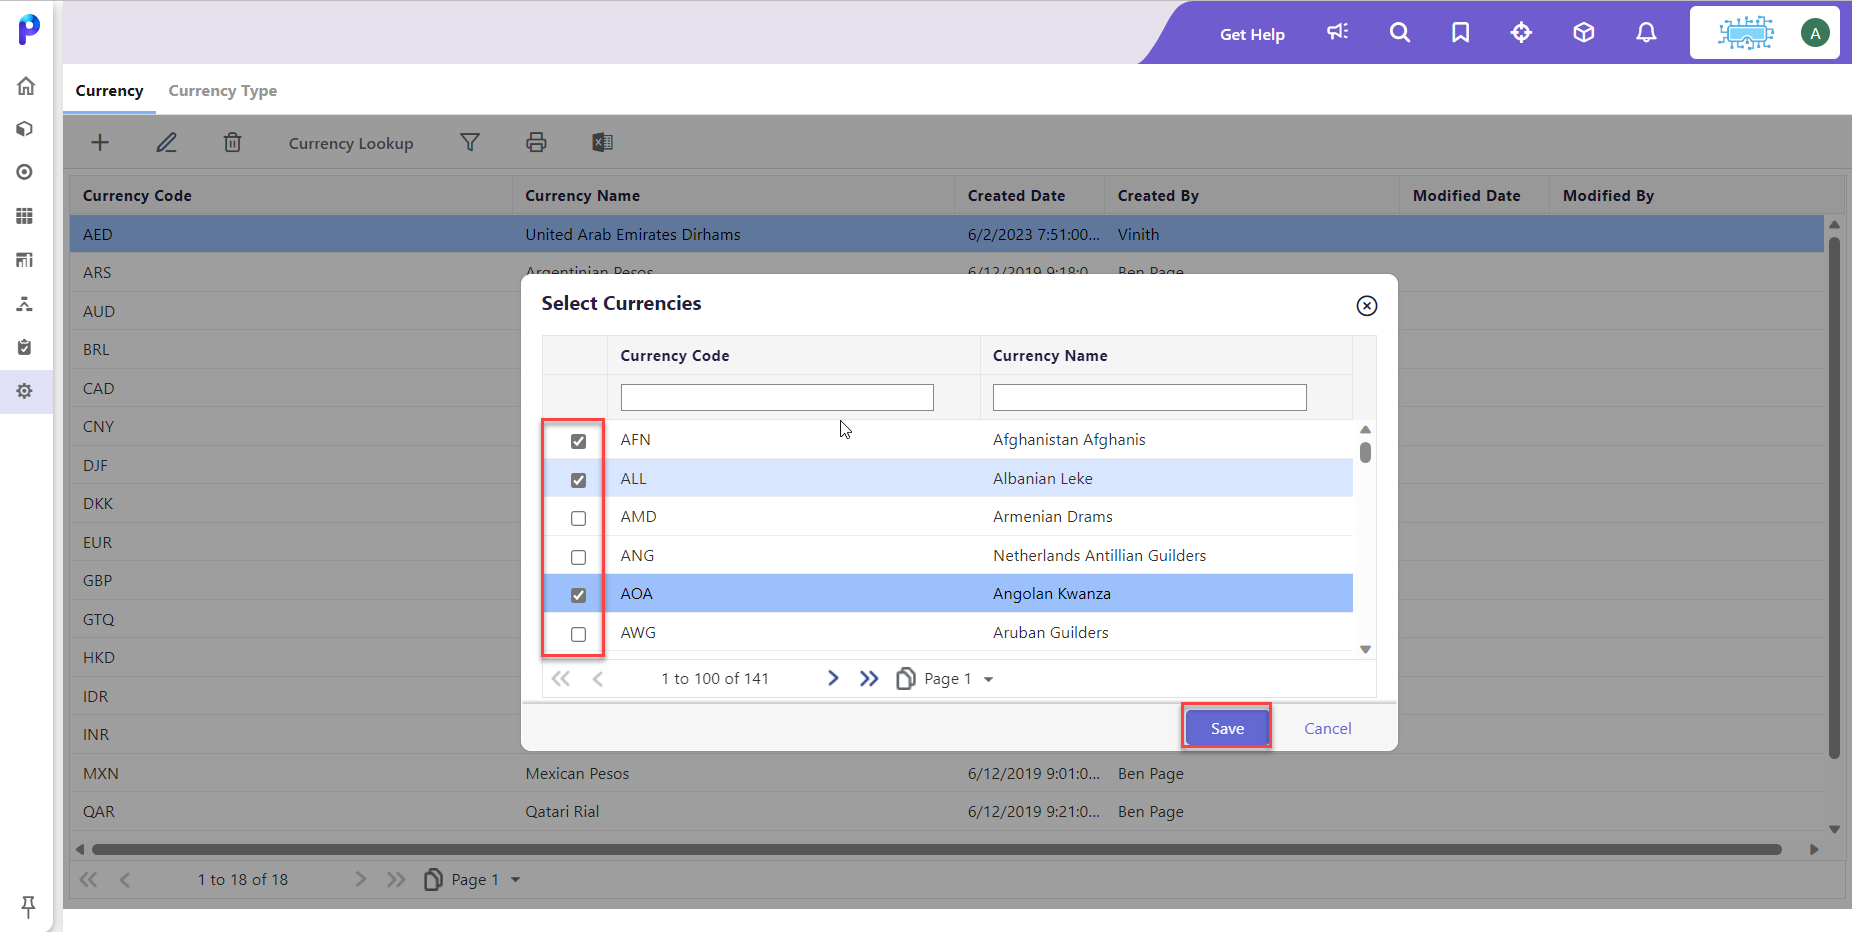Open the clipboard tasks icon in sidebar
The height and width of the screenshot is (932, 1852).
pos(25,347)
